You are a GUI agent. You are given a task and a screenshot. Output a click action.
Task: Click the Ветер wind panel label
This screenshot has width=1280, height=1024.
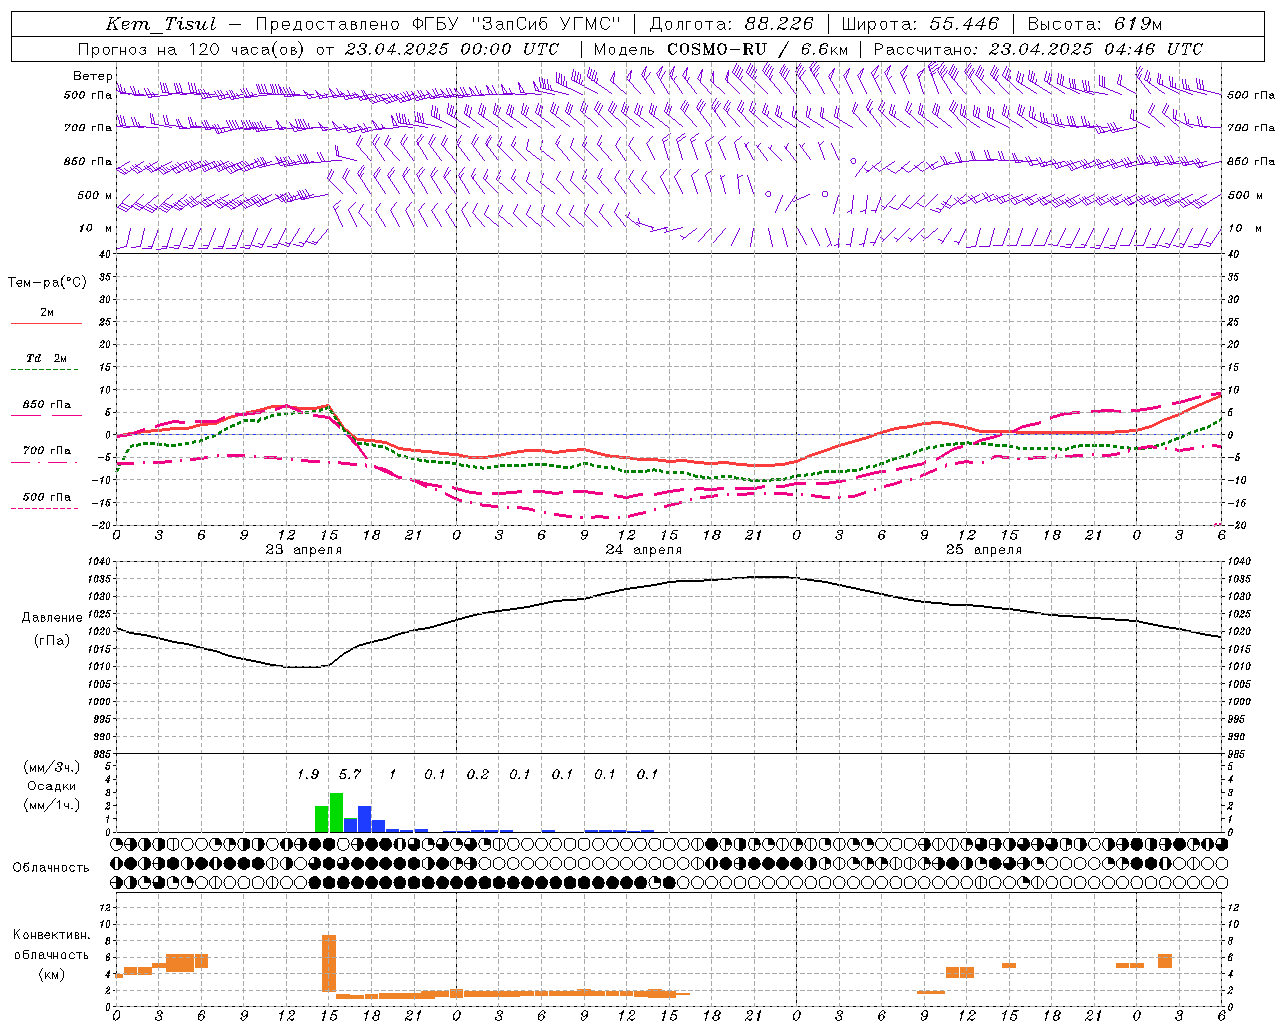[93, 76]
